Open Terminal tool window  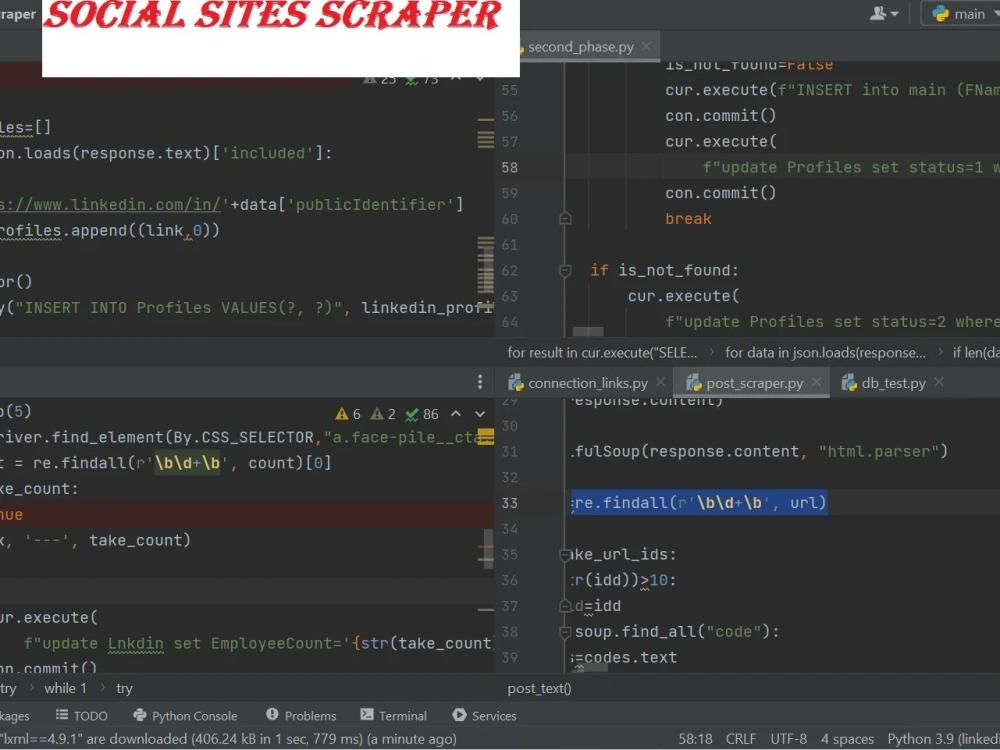[x=393, y=716]
